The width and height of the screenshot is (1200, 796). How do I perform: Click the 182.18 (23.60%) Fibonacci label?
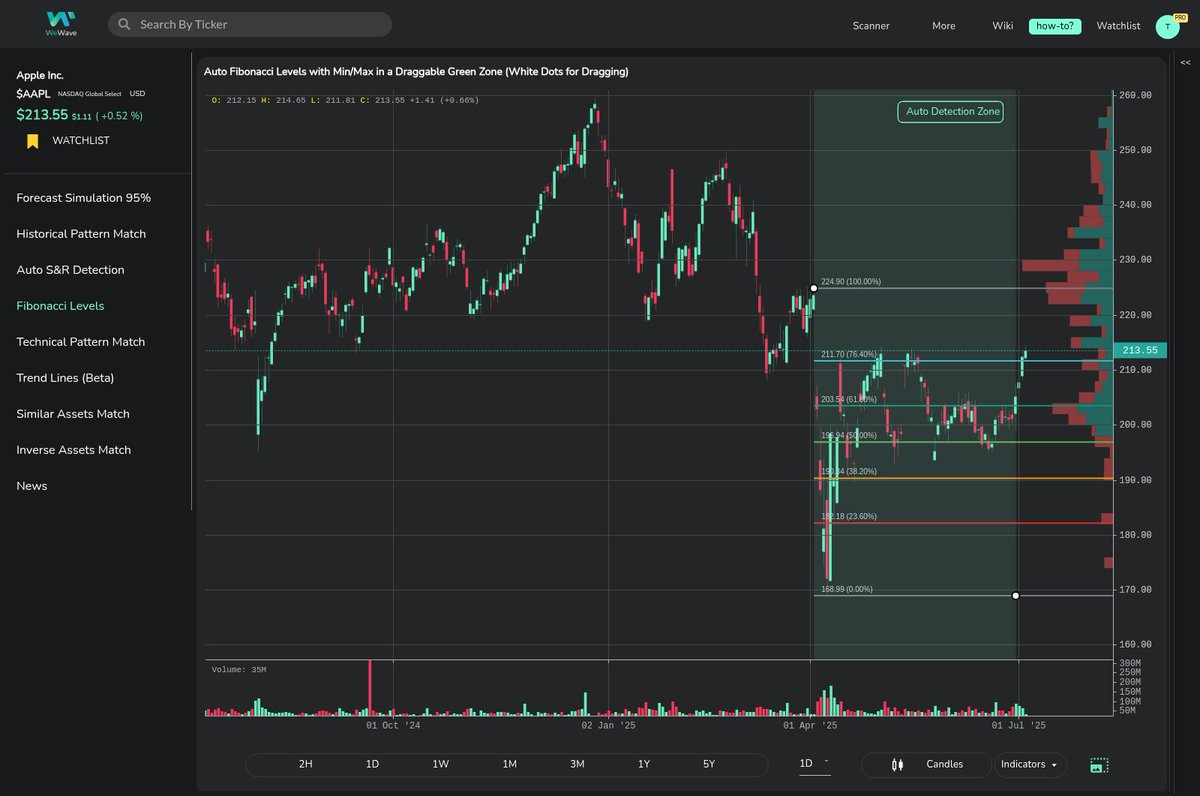coord(849,516)
